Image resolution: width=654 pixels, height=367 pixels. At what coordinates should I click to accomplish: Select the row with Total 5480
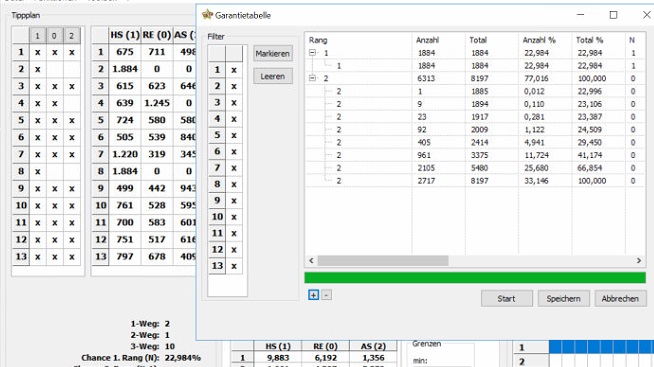(x=475, y=168)
